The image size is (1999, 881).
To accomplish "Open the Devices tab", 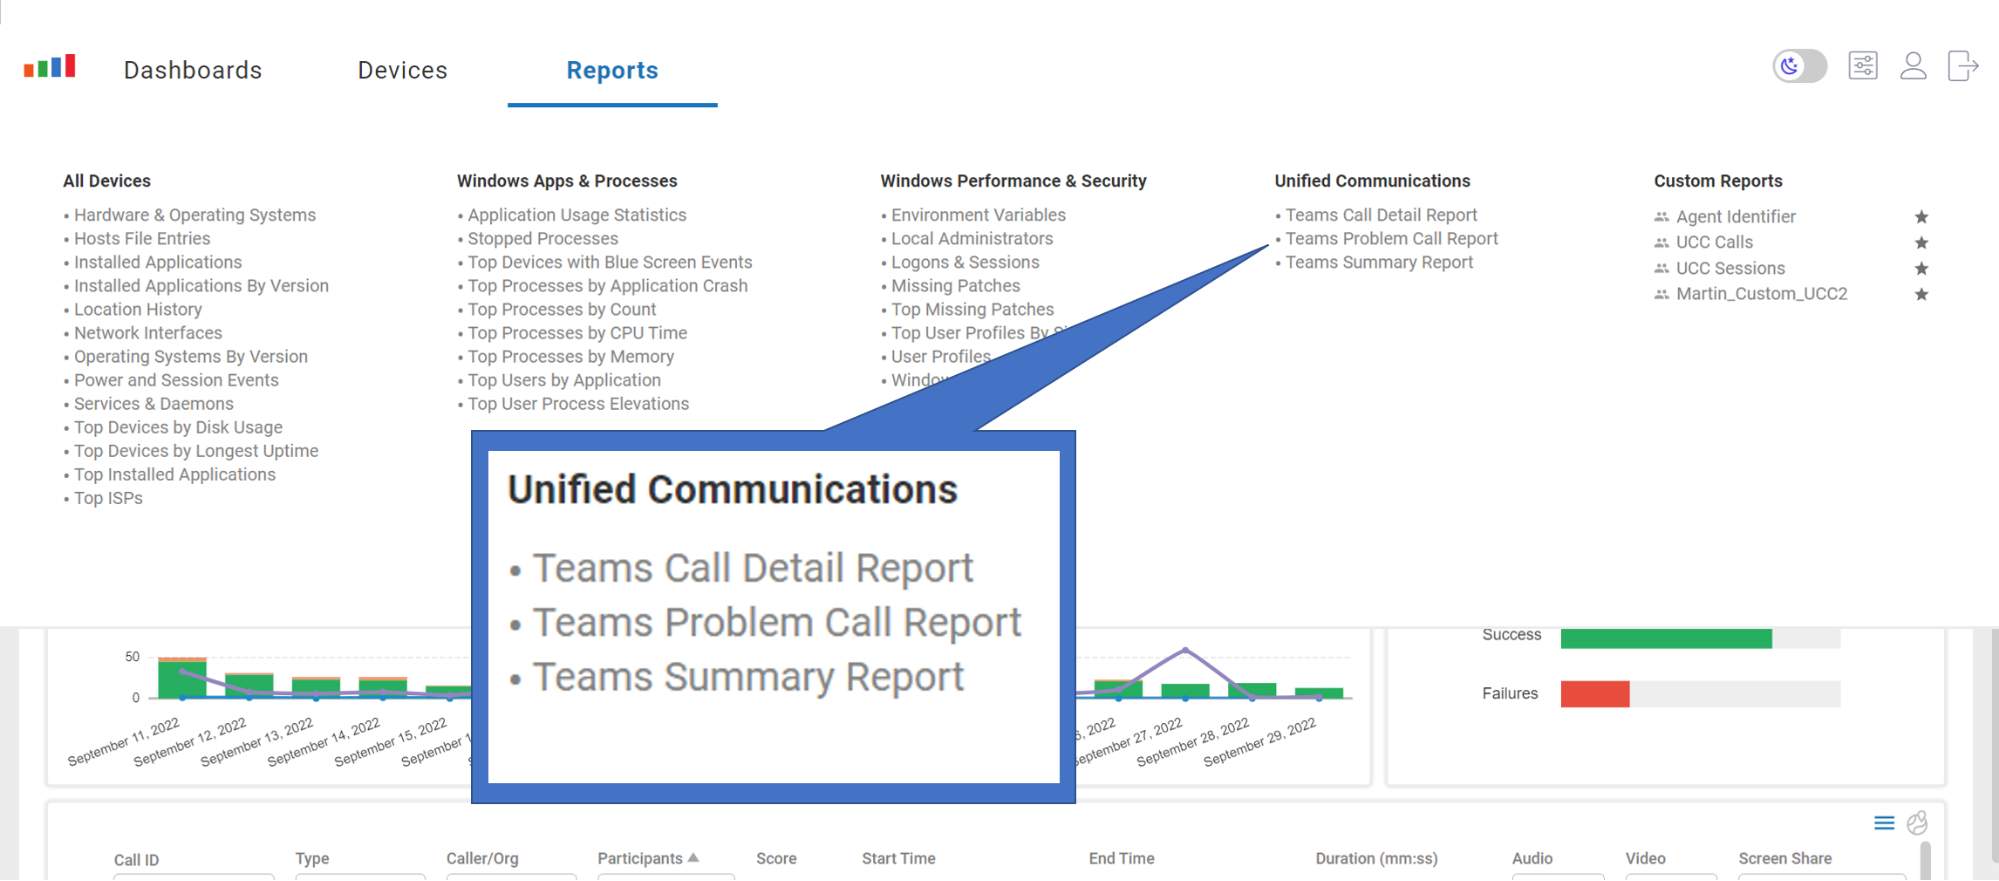I will (x=403, y=70).
